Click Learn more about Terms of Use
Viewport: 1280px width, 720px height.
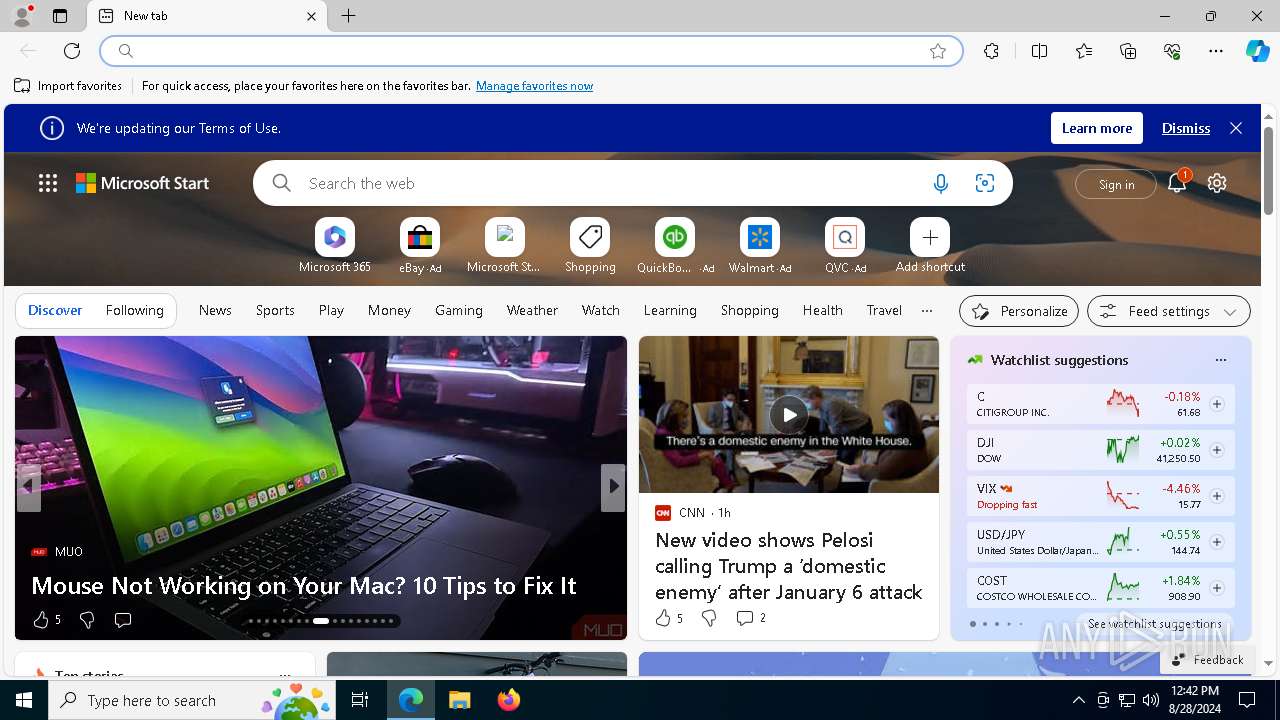1097,128
